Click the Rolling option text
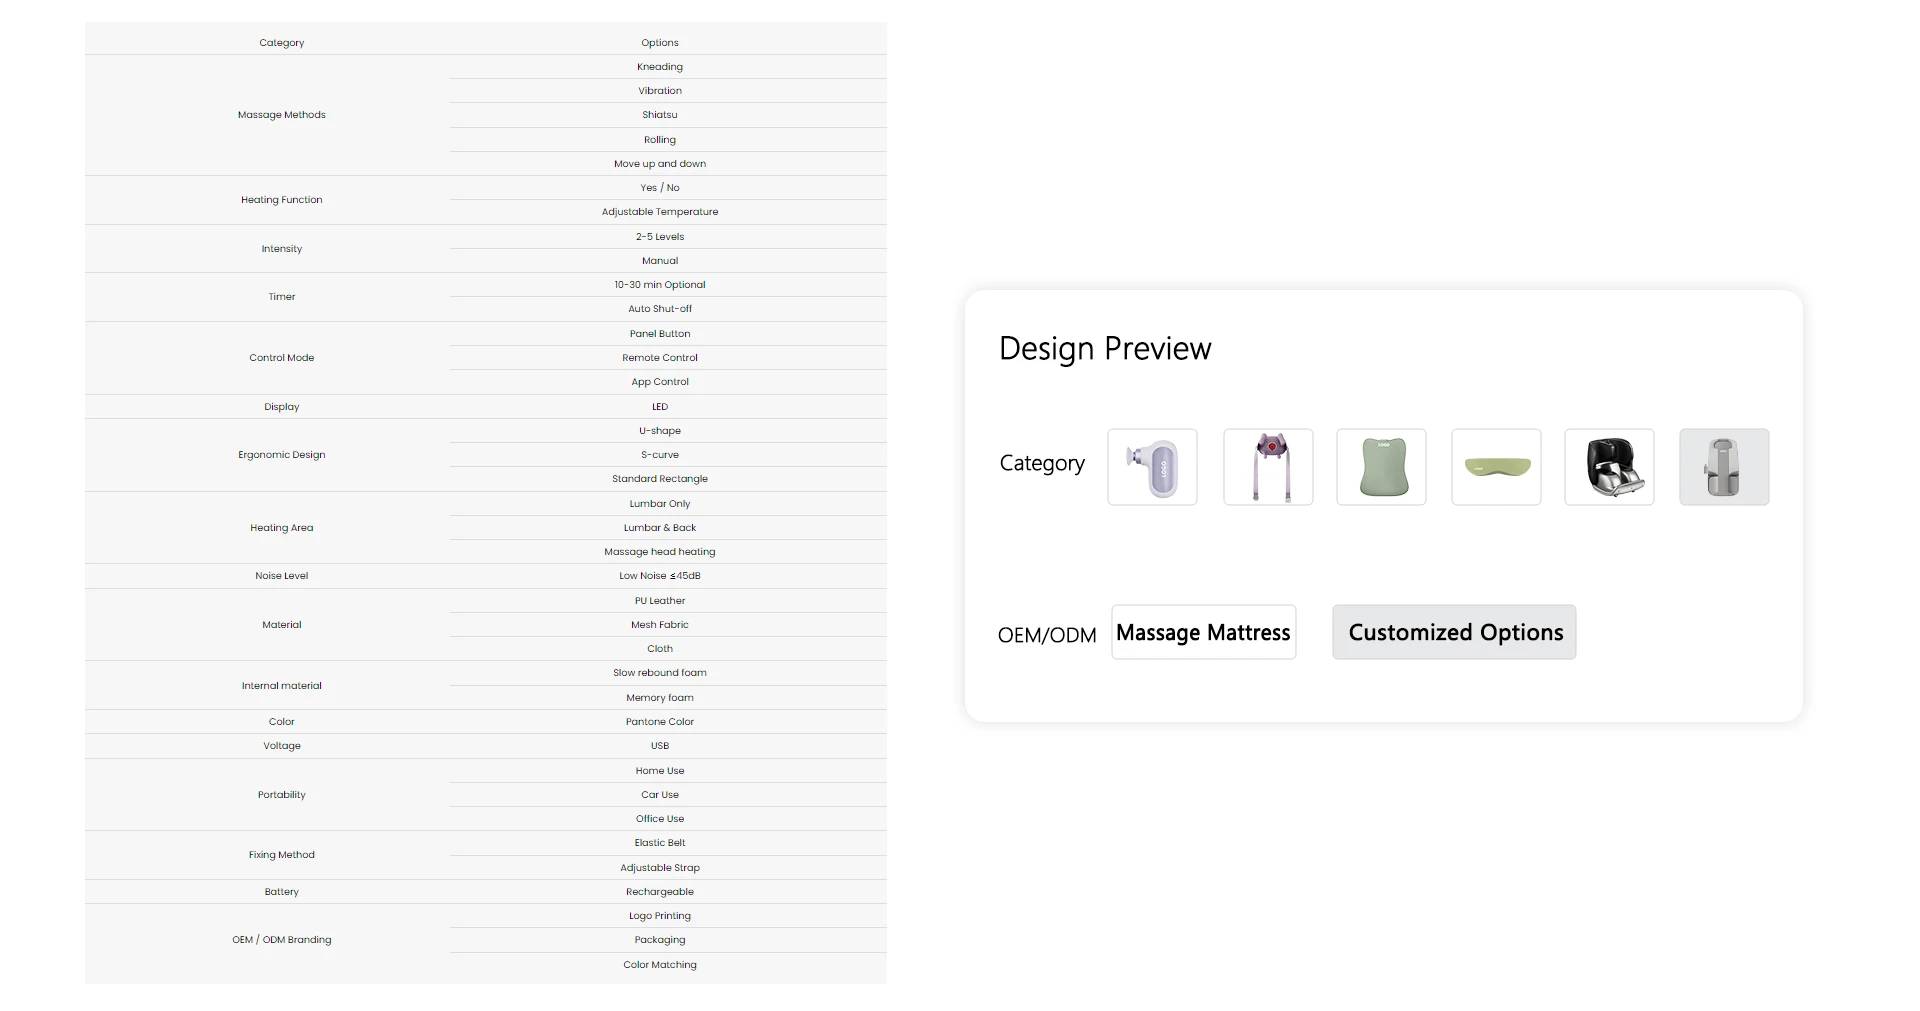The height and width of the screenshot is (1011, 1920). click(660, 140)
